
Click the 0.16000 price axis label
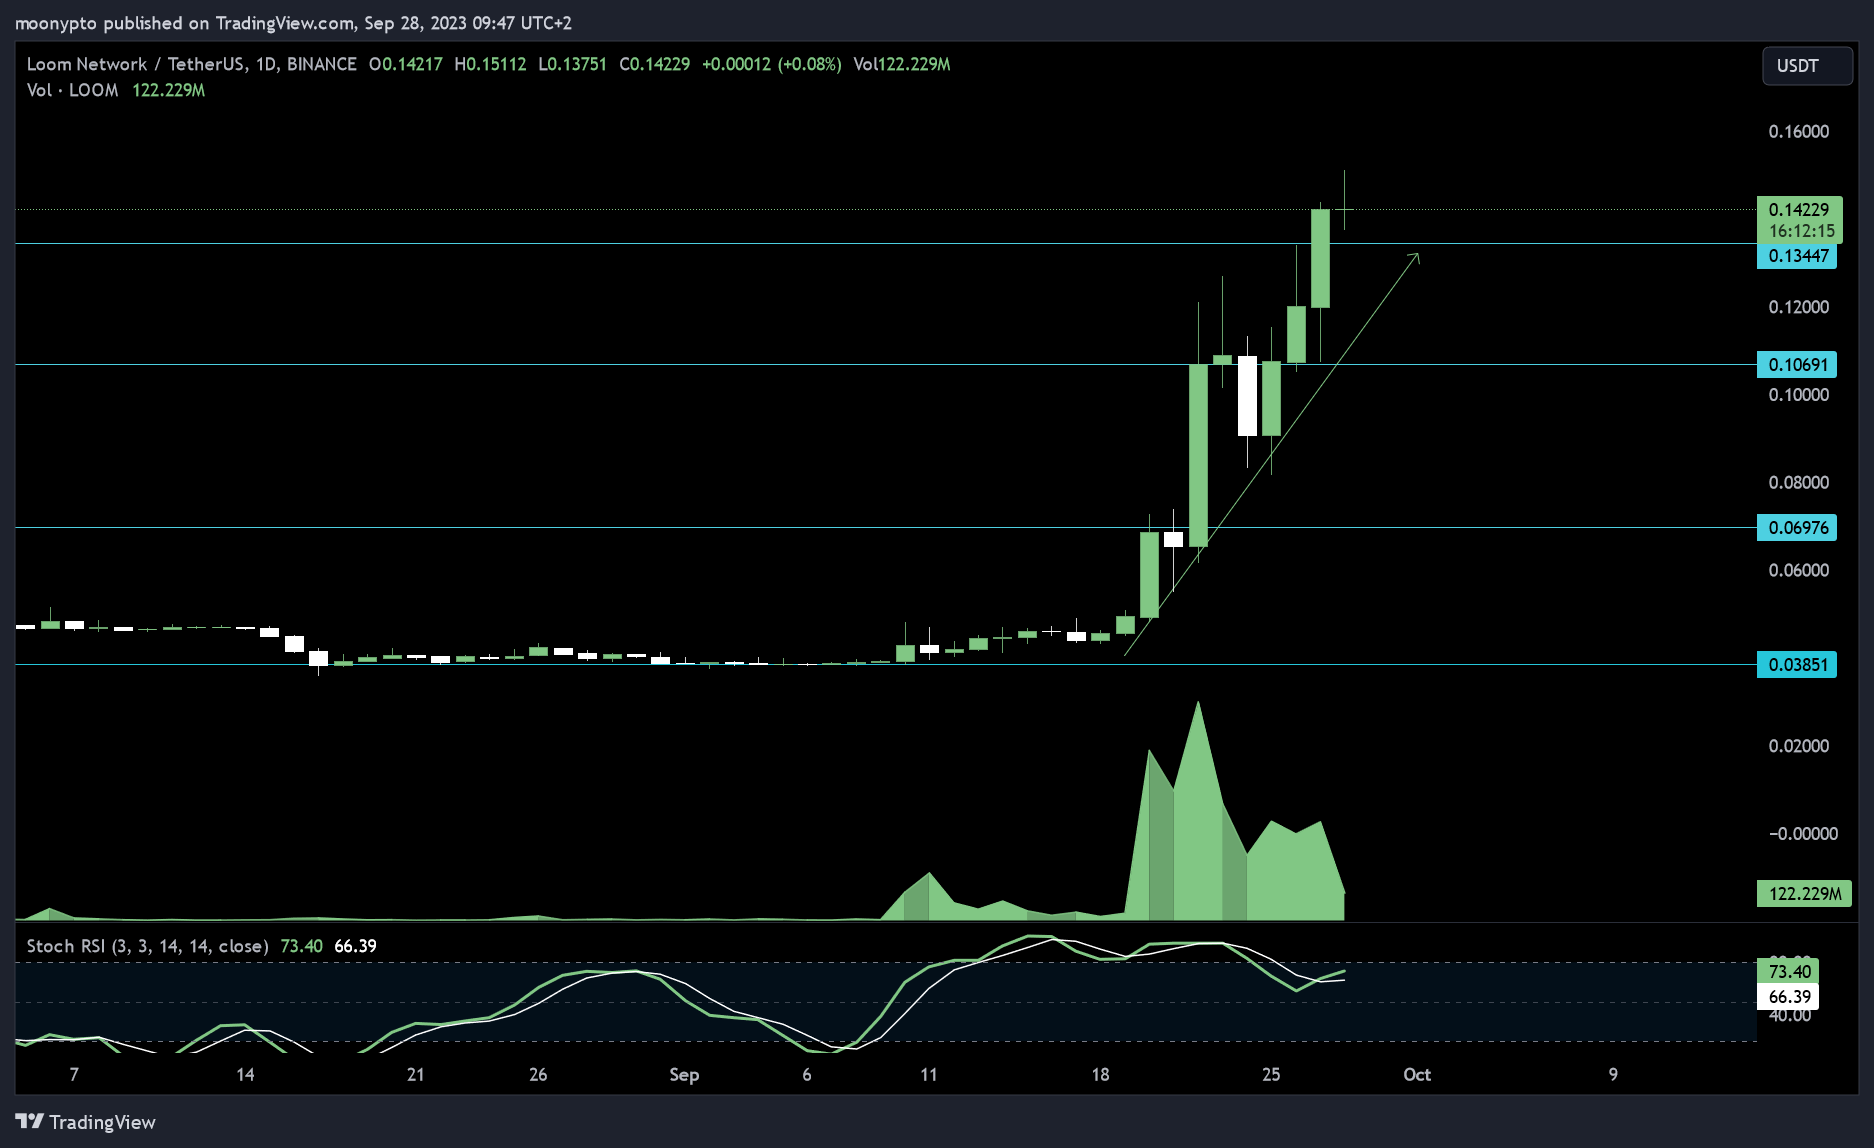coord(1798,132)
